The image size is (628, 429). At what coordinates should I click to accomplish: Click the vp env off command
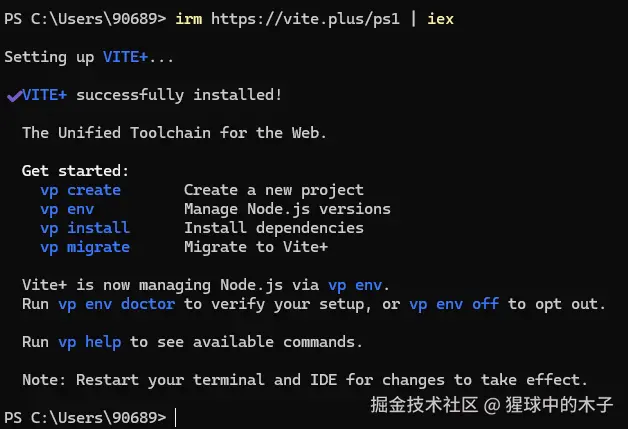tap(453, 304)
